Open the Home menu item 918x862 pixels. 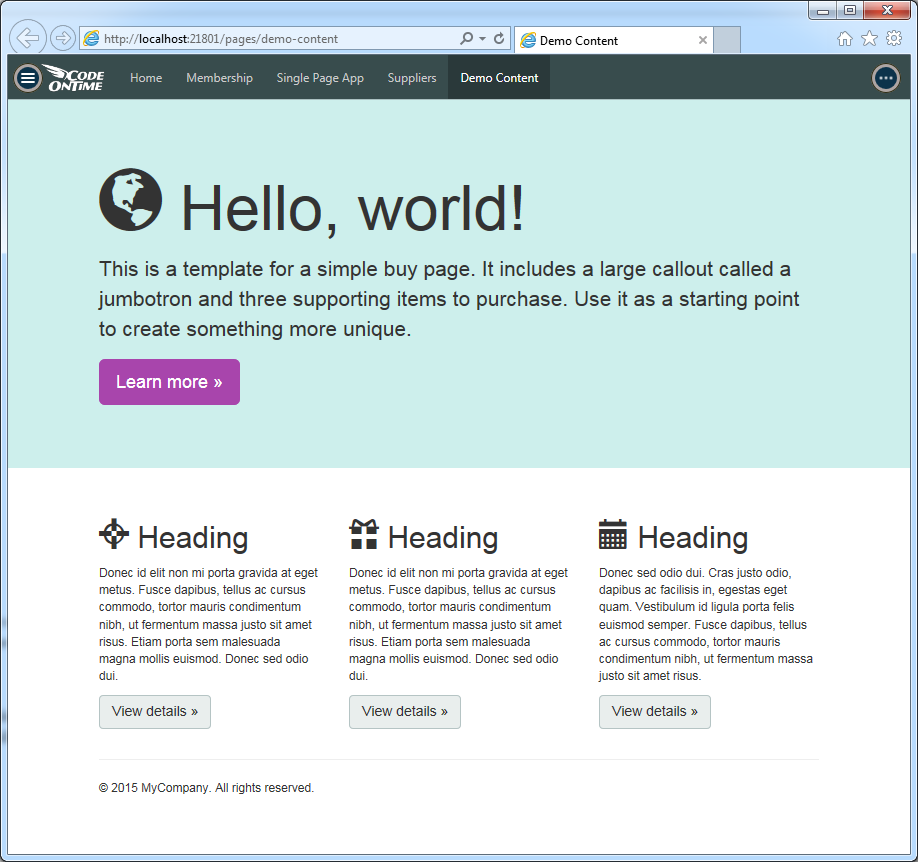pos(146,77)
